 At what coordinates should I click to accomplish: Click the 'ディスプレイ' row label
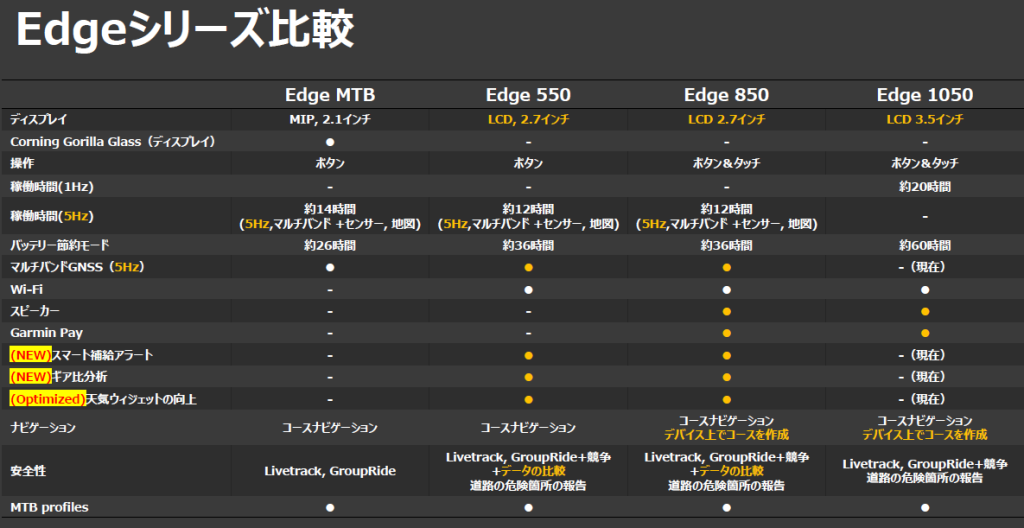click(x=39, y=120)
